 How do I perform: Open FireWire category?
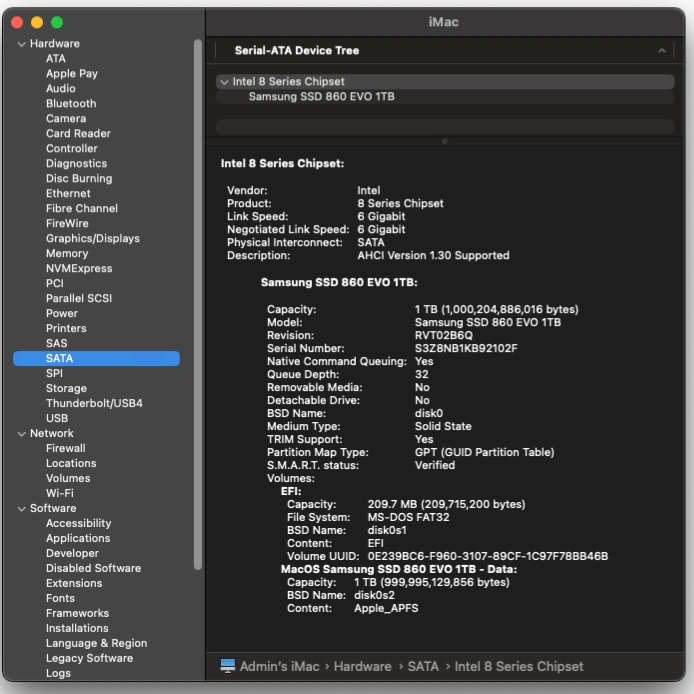point(67,224)
